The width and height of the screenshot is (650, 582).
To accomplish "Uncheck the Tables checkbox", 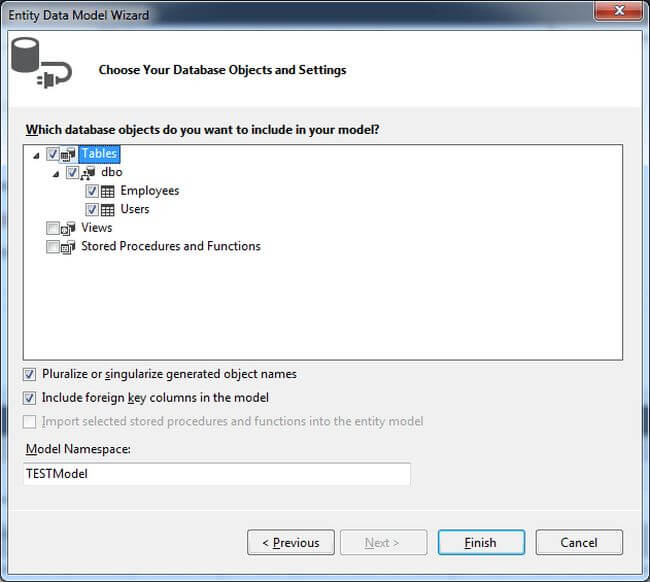I will (53, 154).
